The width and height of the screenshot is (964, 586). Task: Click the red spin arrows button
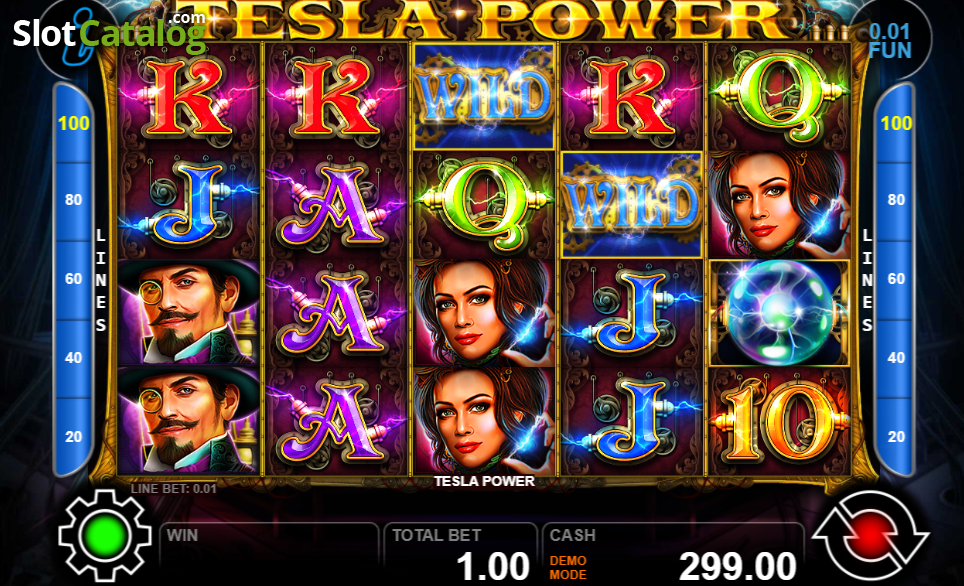870,536
